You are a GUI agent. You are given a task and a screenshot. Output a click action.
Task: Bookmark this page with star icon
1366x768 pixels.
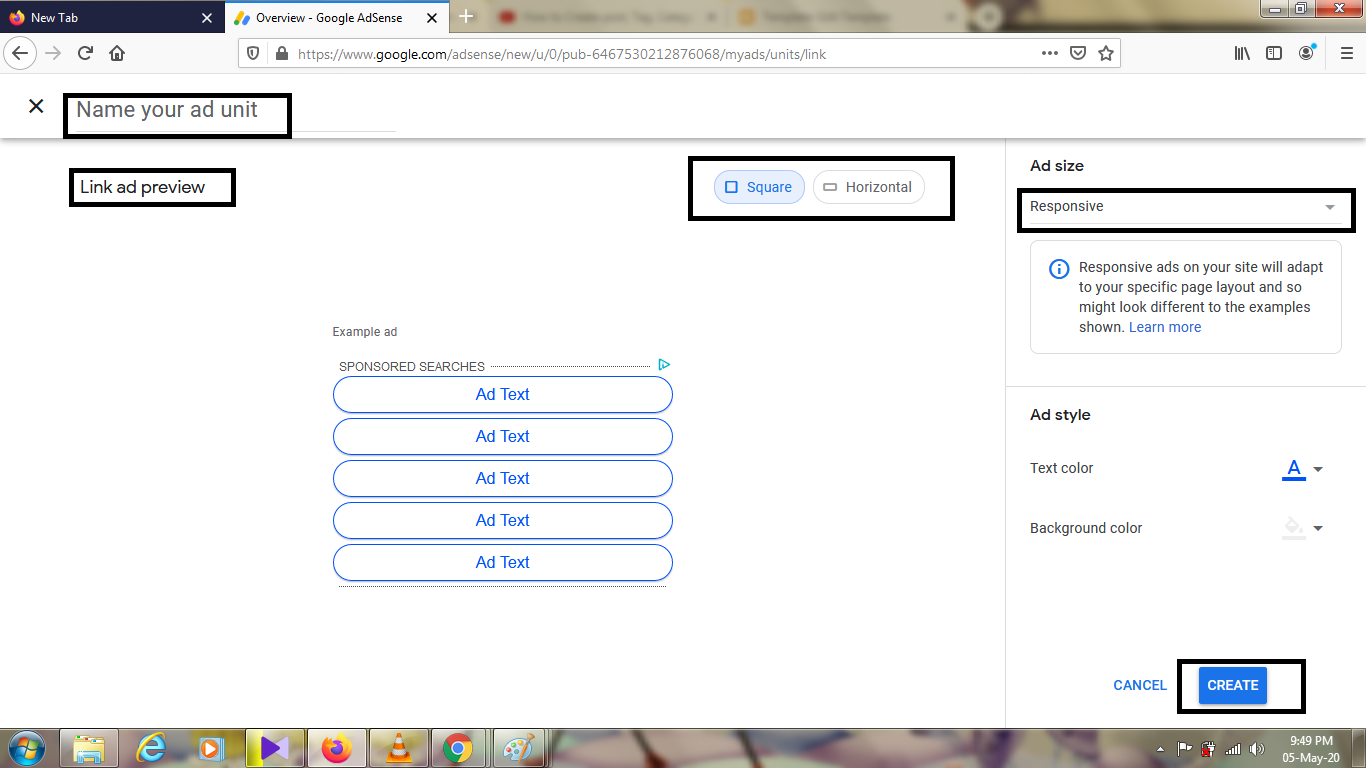1105,54
